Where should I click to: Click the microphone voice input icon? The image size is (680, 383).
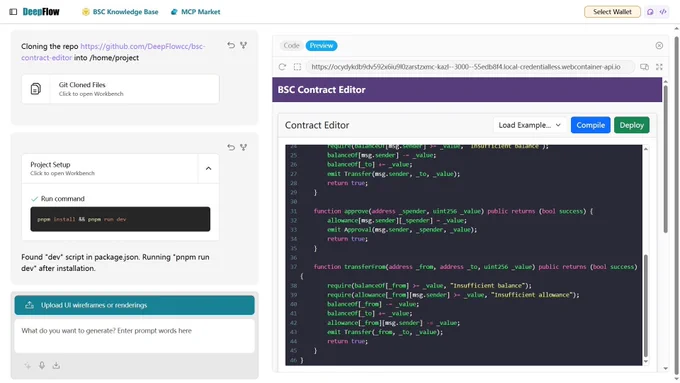(42, 366)
